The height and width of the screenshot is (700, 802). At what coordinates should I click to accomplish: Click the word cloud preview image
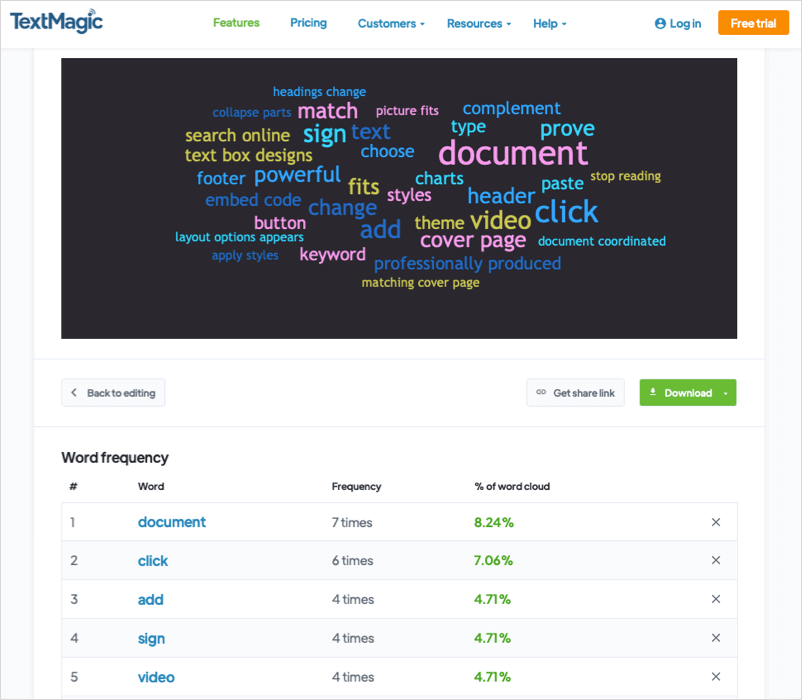tap(399, 198)
